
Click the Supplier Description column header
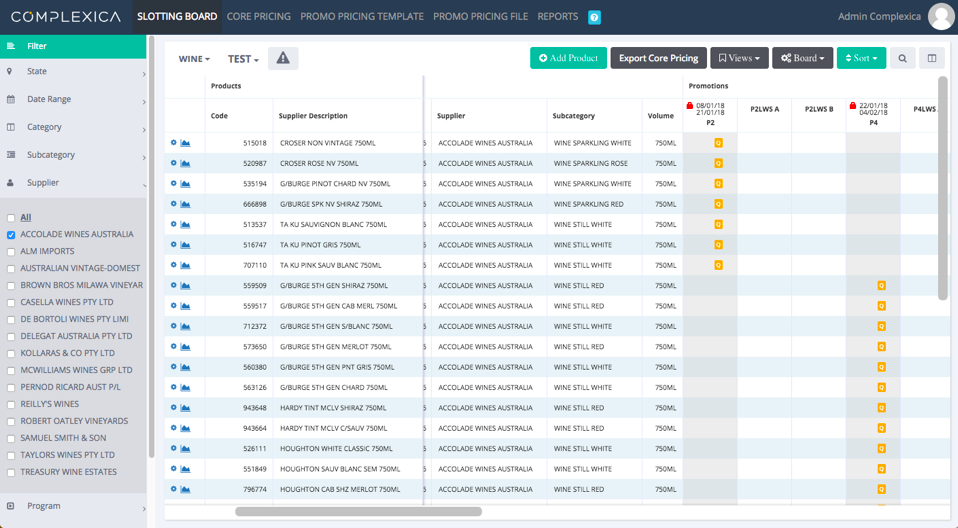(313, 116)
